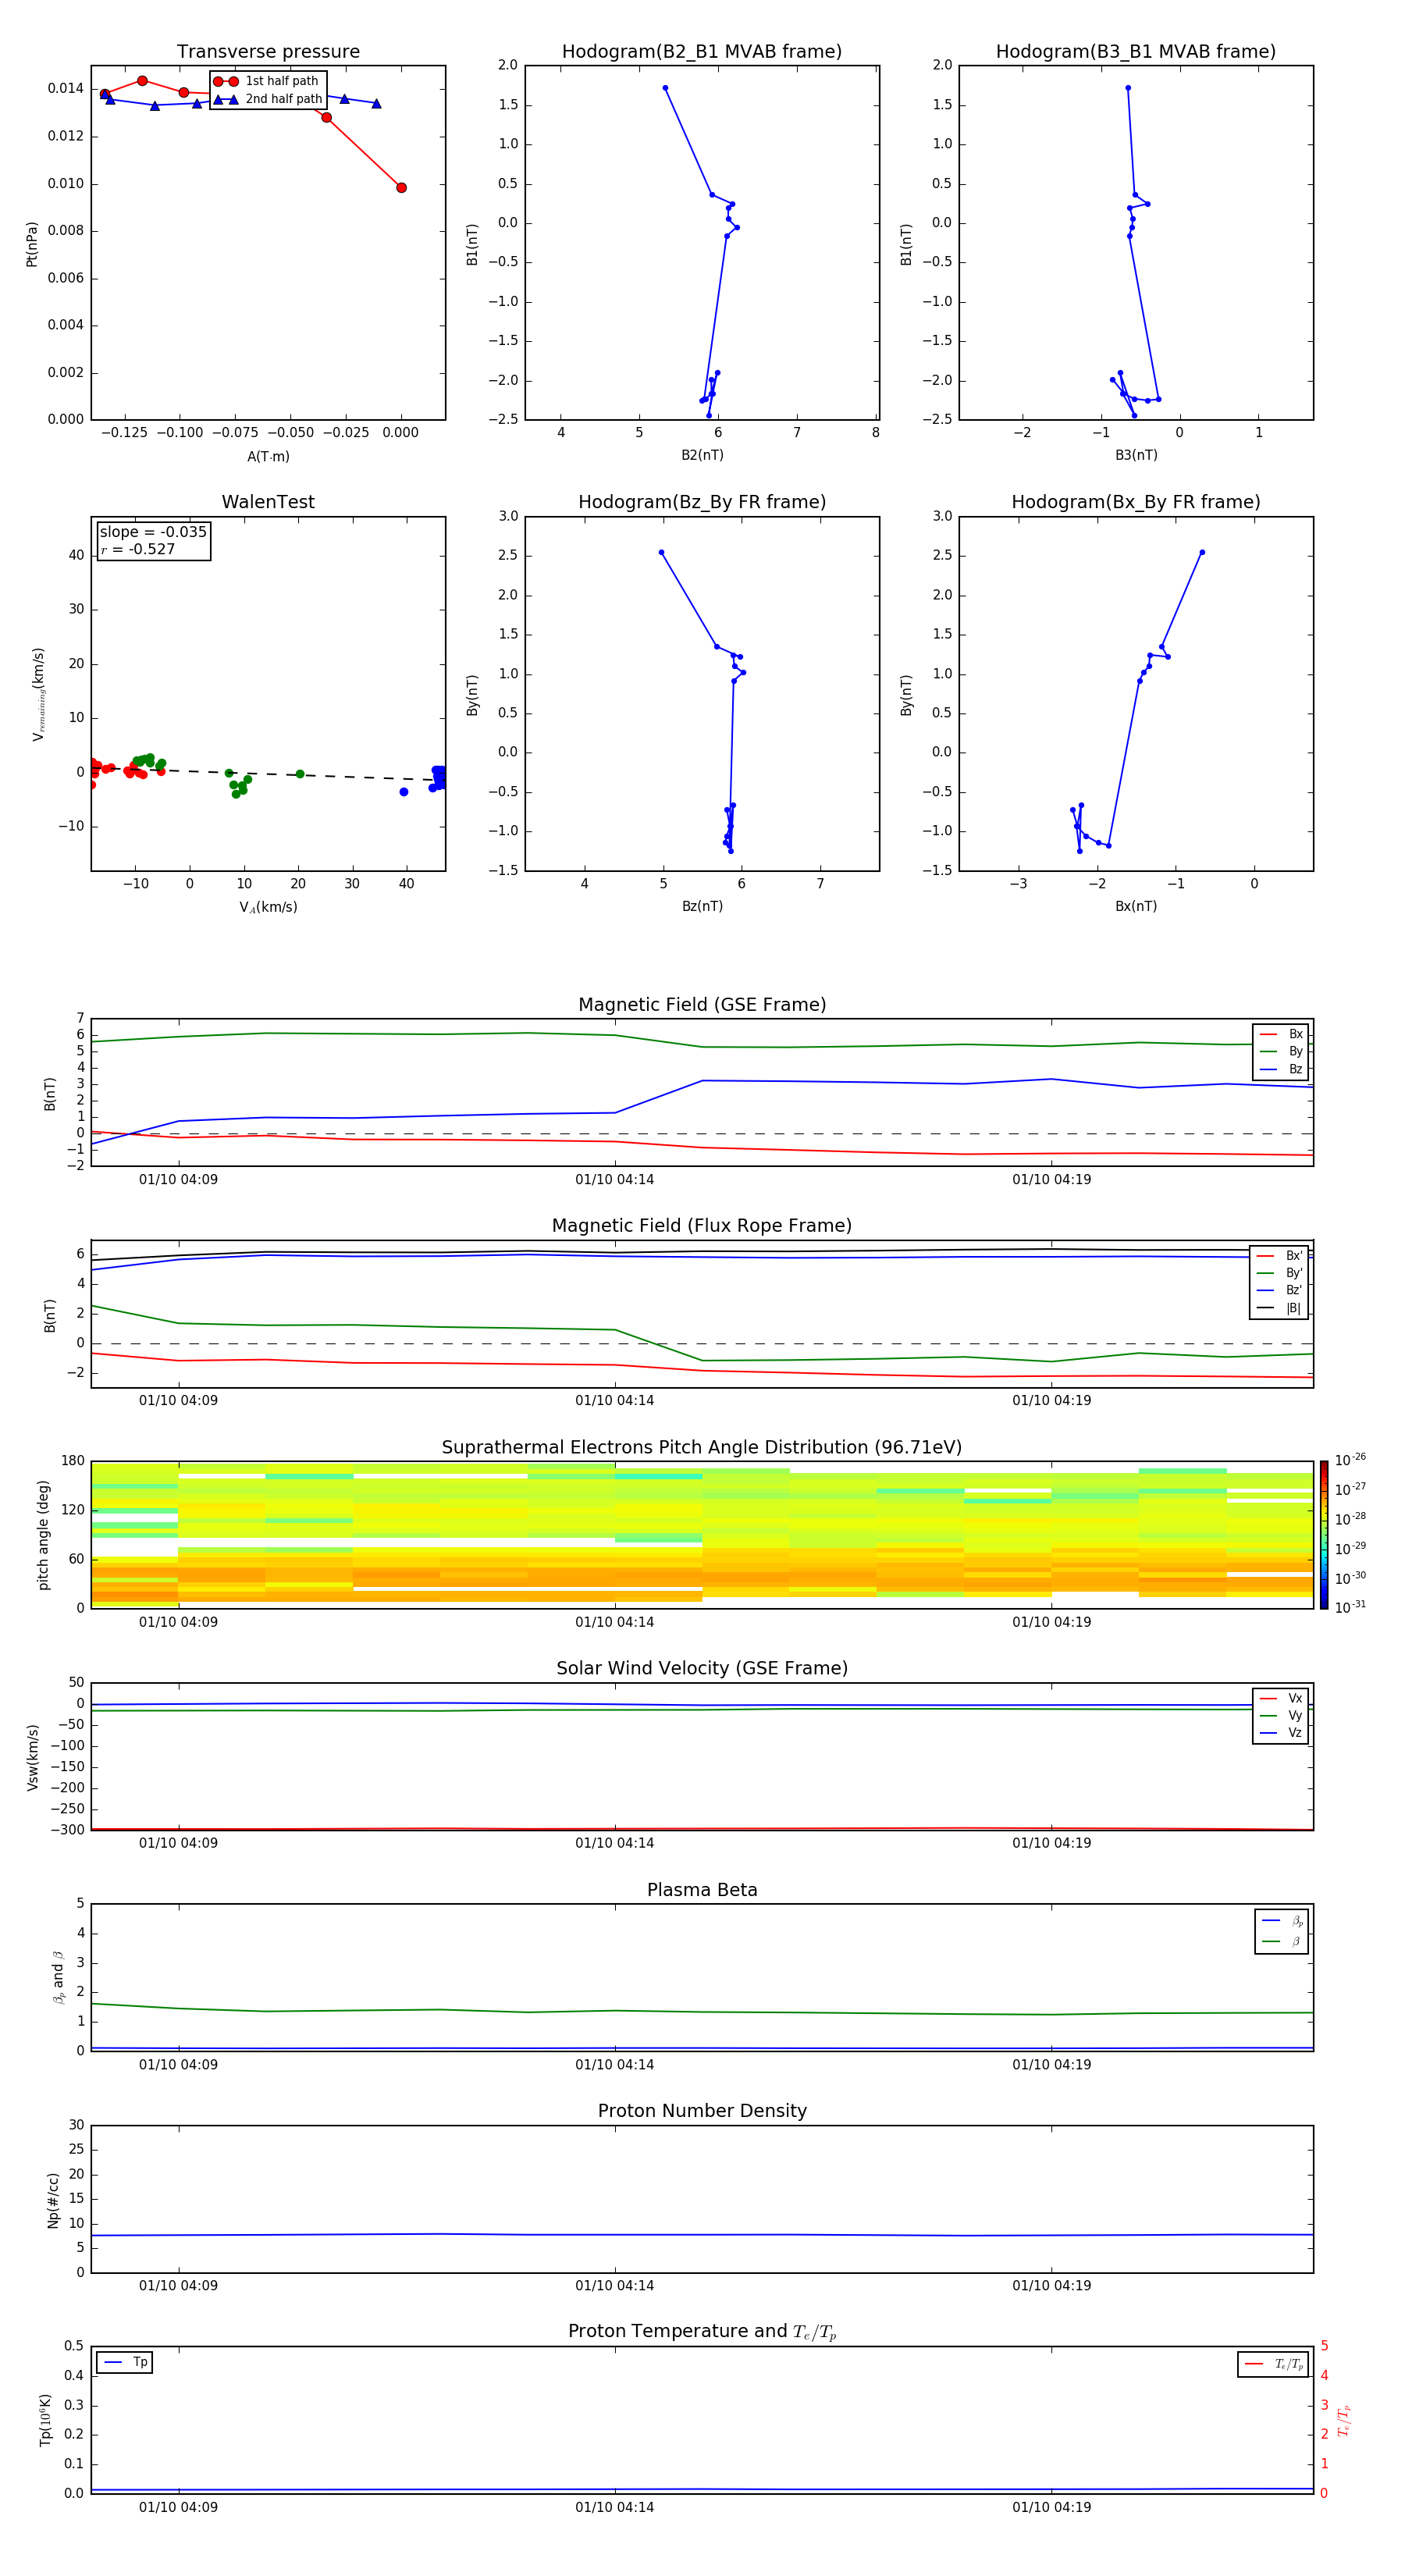Click the 'Proton Number Density' title

point(702,2111)
